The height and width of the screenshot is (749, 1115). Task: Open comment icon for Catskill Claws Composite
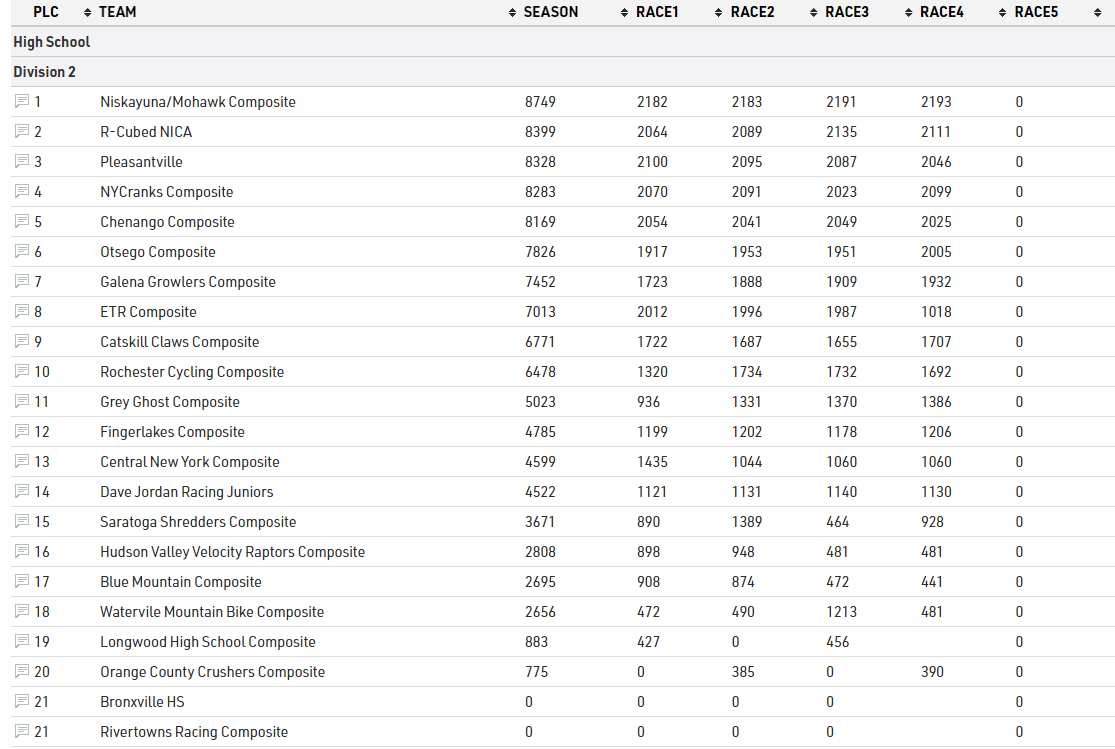(22, 341)
